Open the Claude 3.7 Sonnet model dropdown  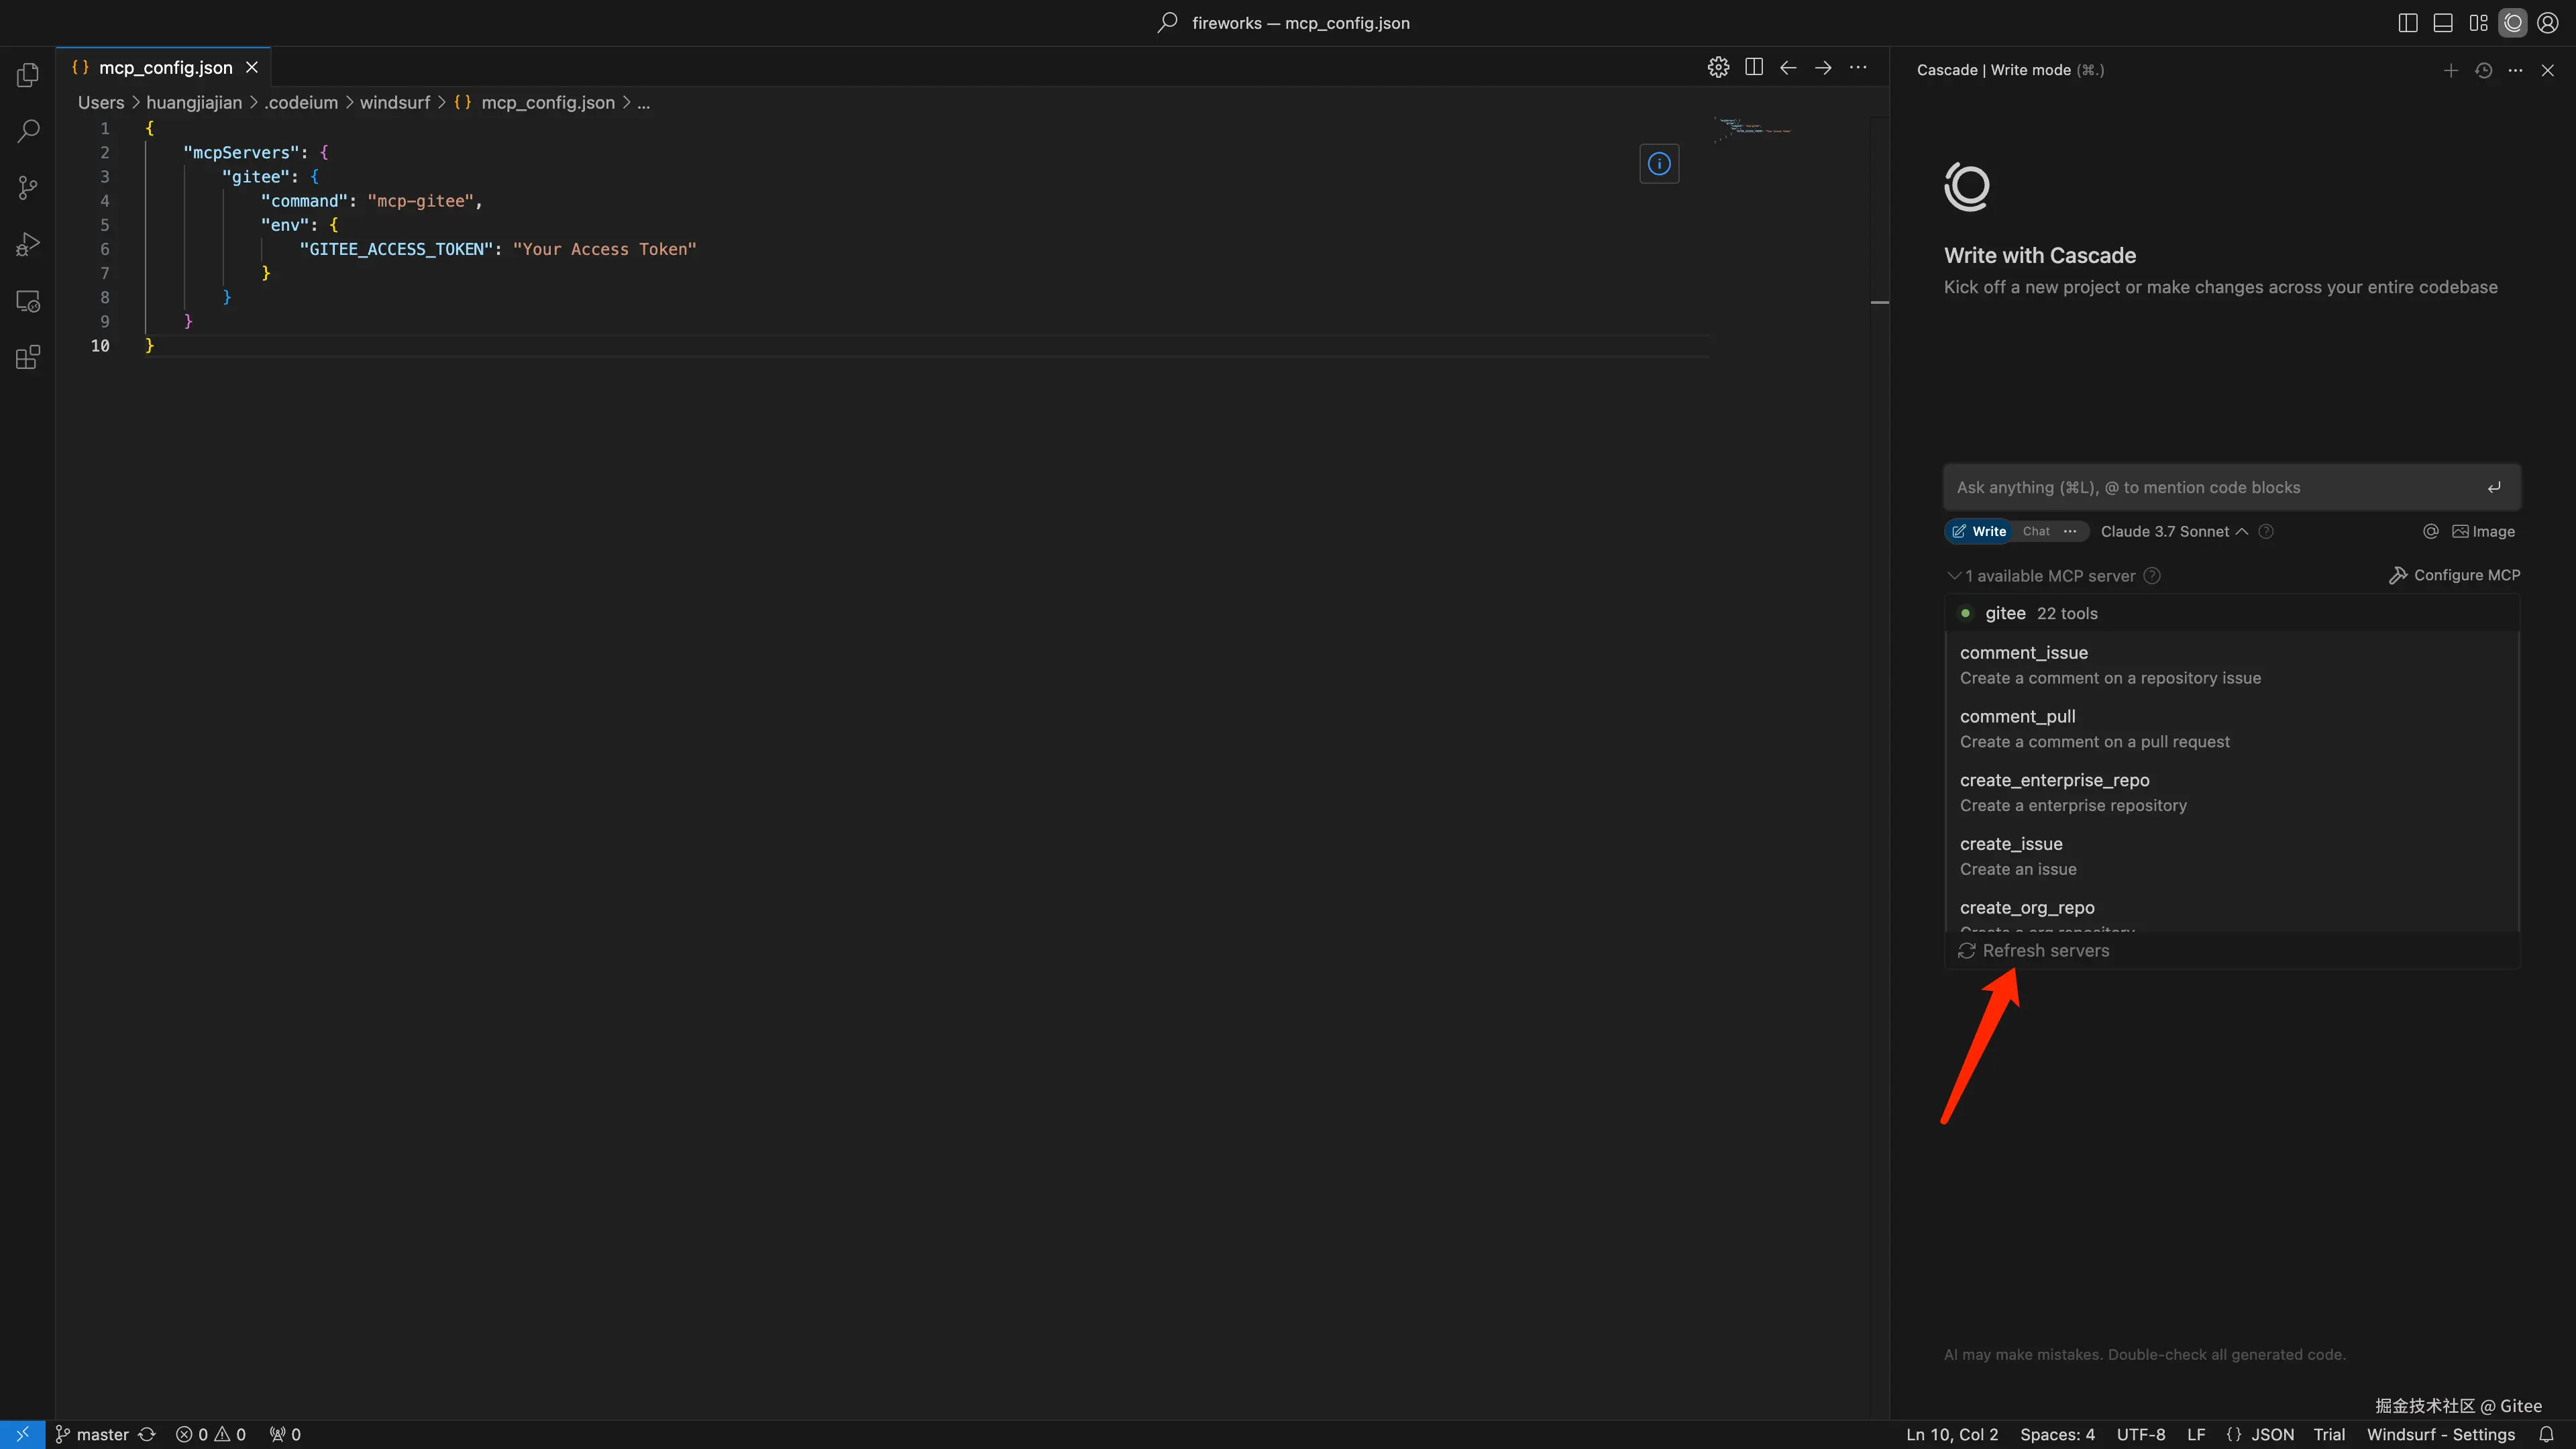tap(2173, 531)
